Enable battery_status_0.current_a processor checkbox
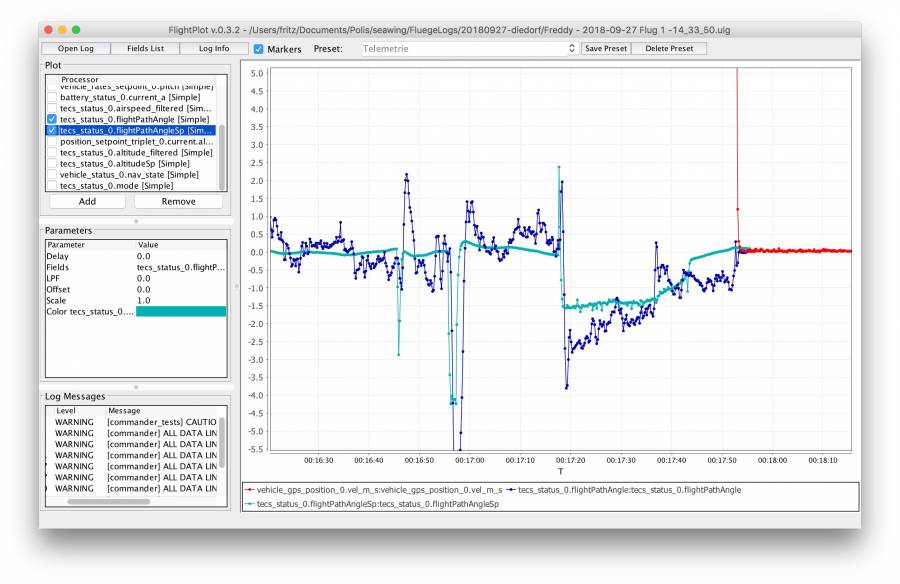900x584 pixels. click(x=52, y=97)
